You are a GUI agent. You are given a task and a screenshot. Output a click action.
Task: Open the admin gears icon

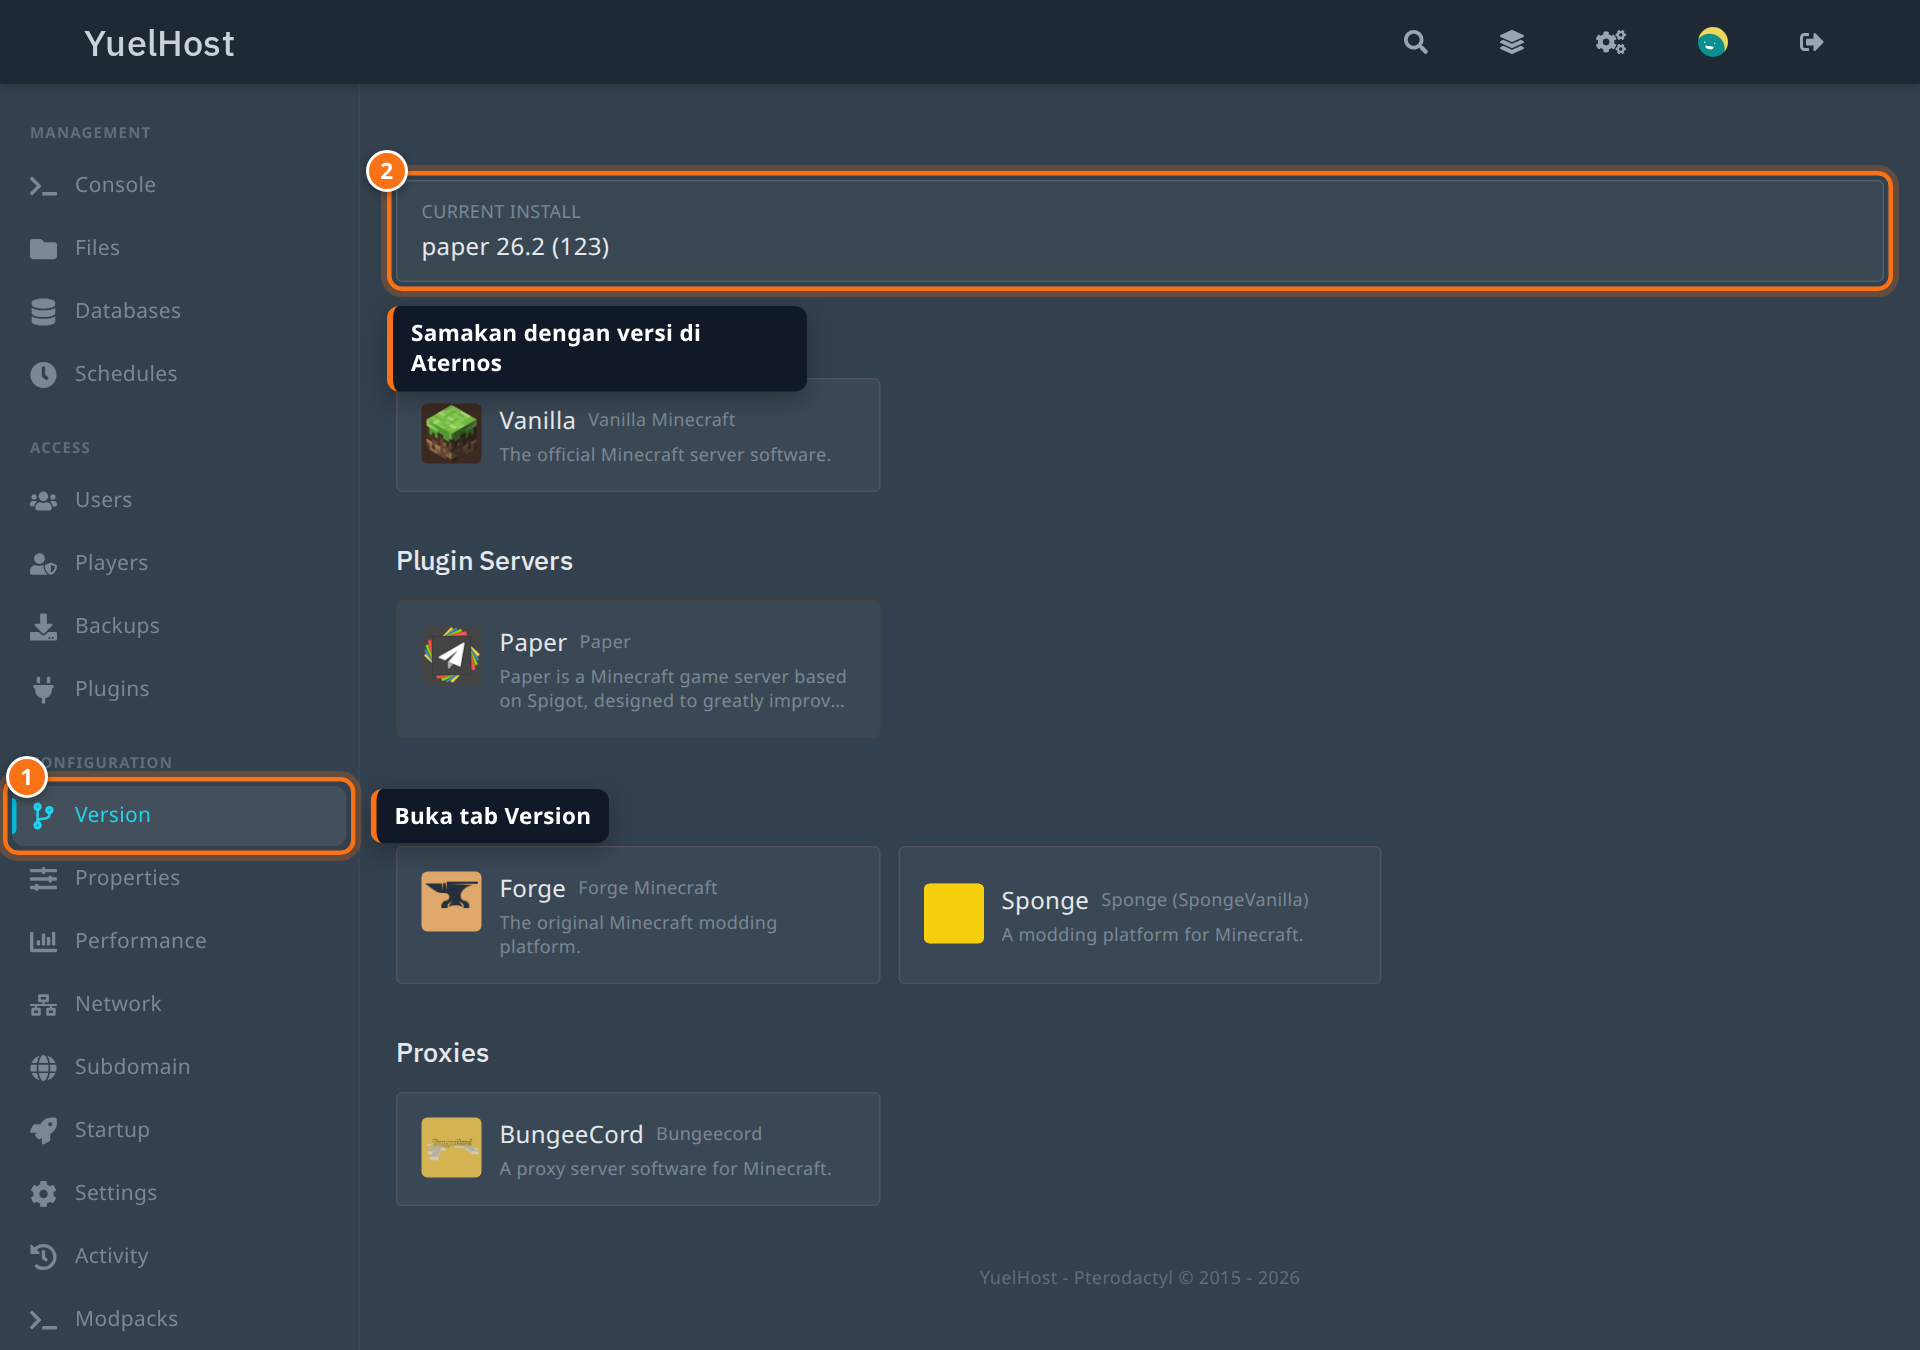(1611, 42)
